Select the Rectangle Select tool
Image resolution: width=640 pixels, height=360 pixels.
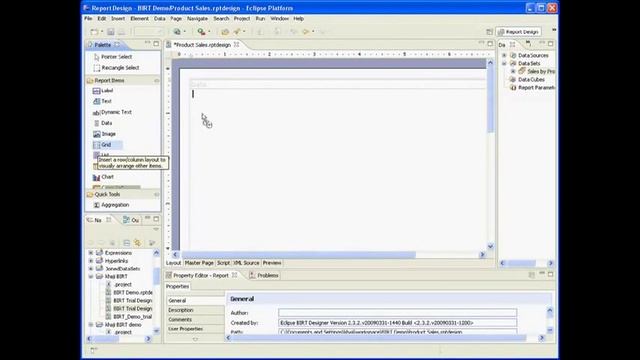point(116,68)
